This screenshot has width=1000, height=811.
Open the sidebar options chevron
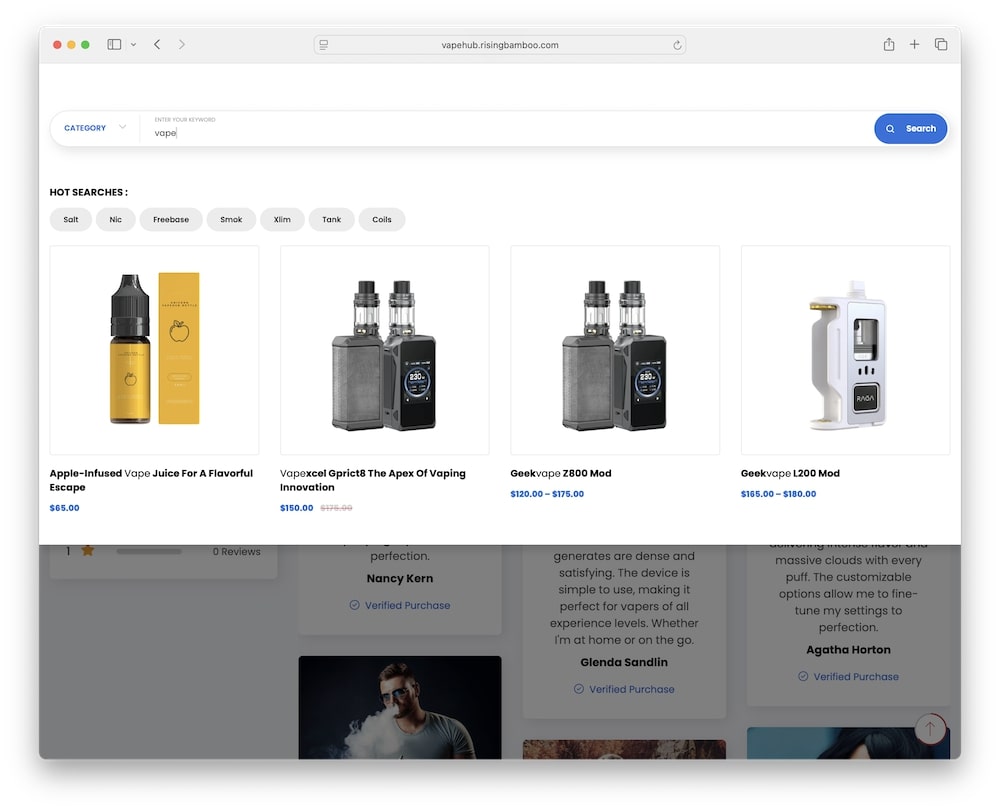point(133,45)
